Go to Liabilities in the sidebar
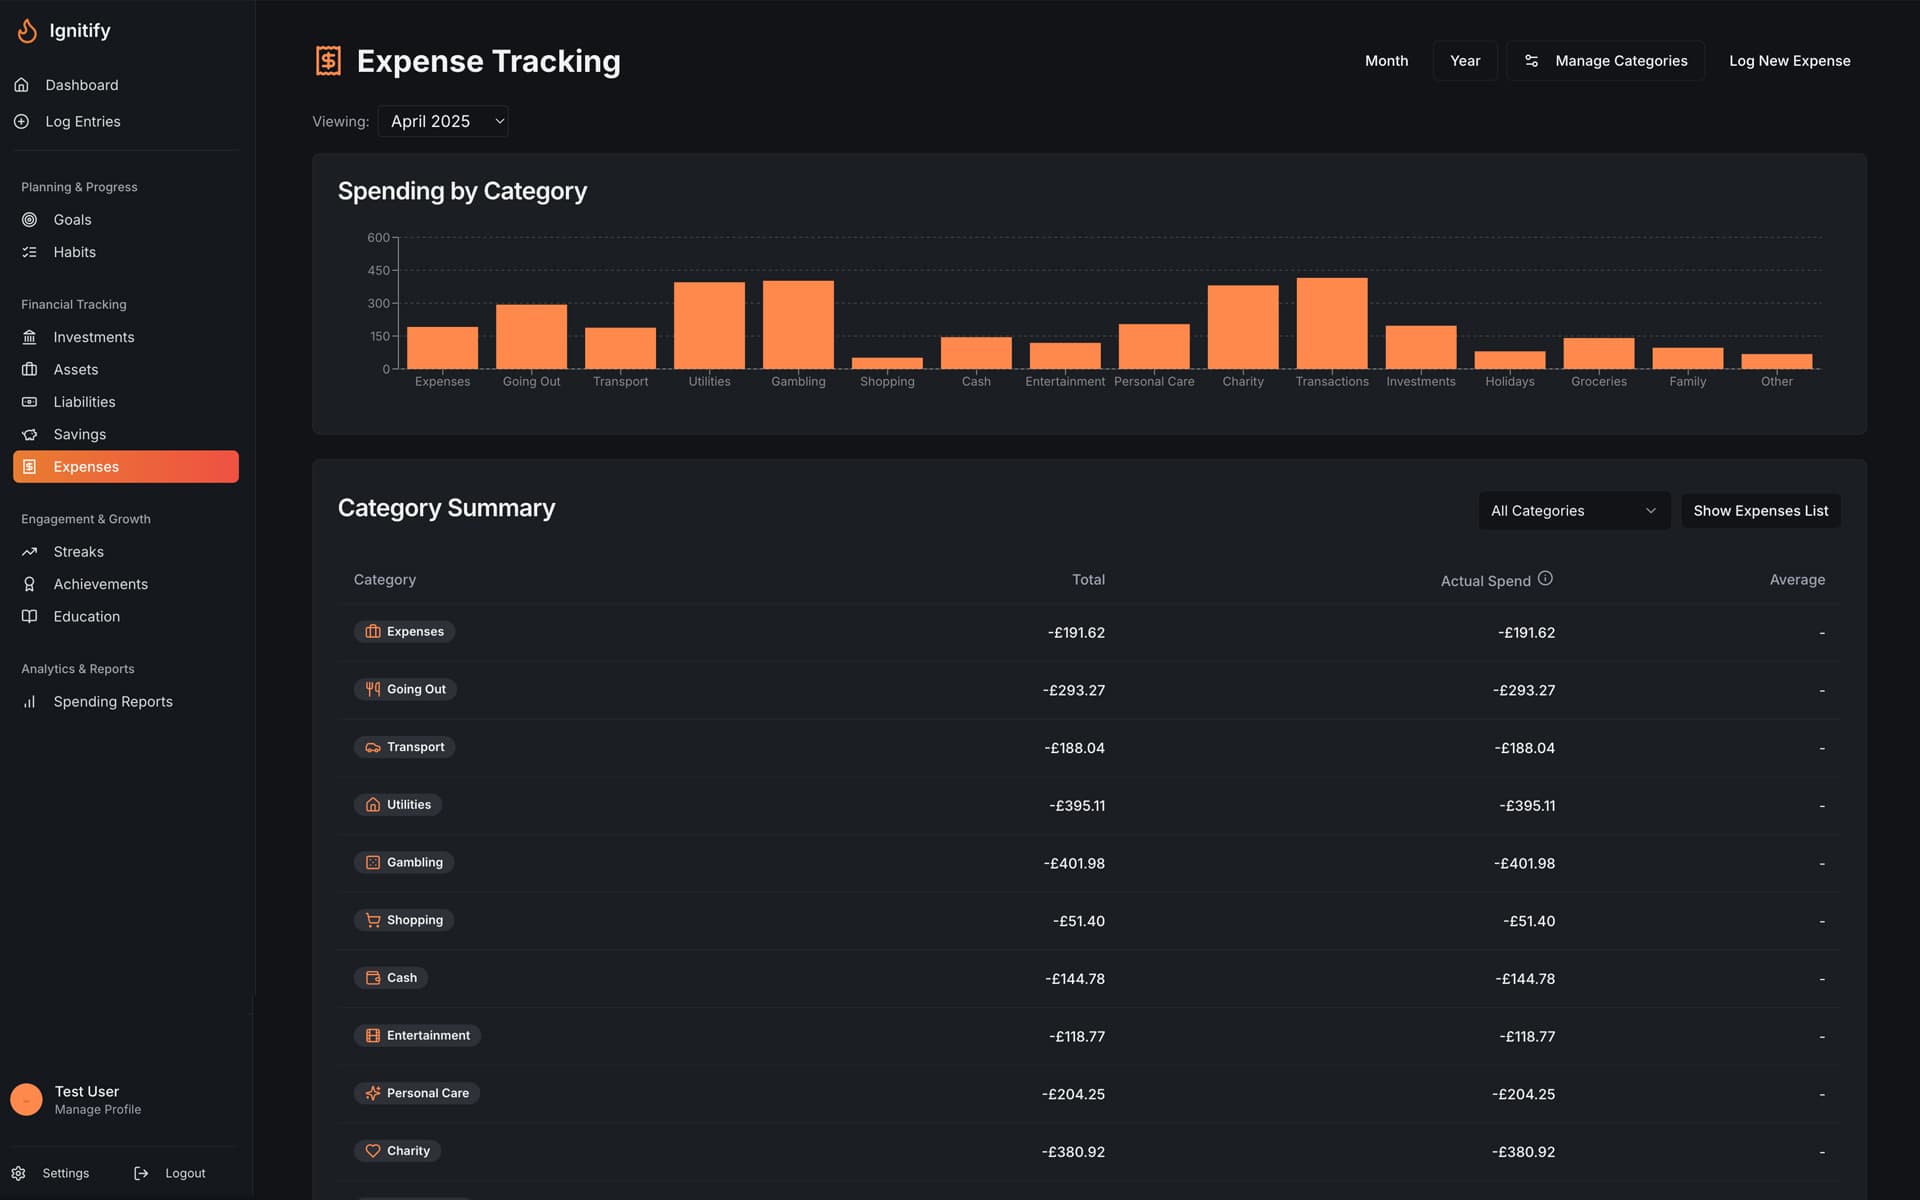The height and width of the screenshot is (1200, 1920). (x=84, y=402)
